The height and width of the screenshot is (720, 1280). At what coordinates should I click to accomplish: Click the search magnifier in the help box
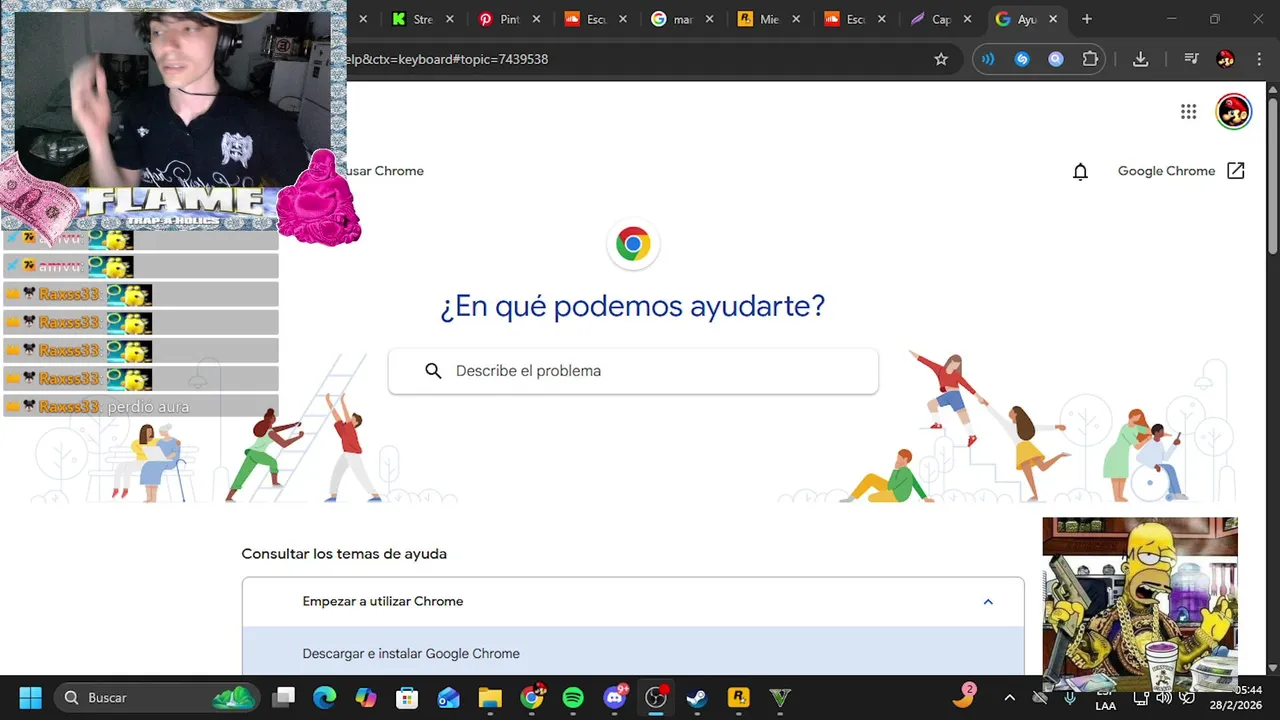pos(433,371)
